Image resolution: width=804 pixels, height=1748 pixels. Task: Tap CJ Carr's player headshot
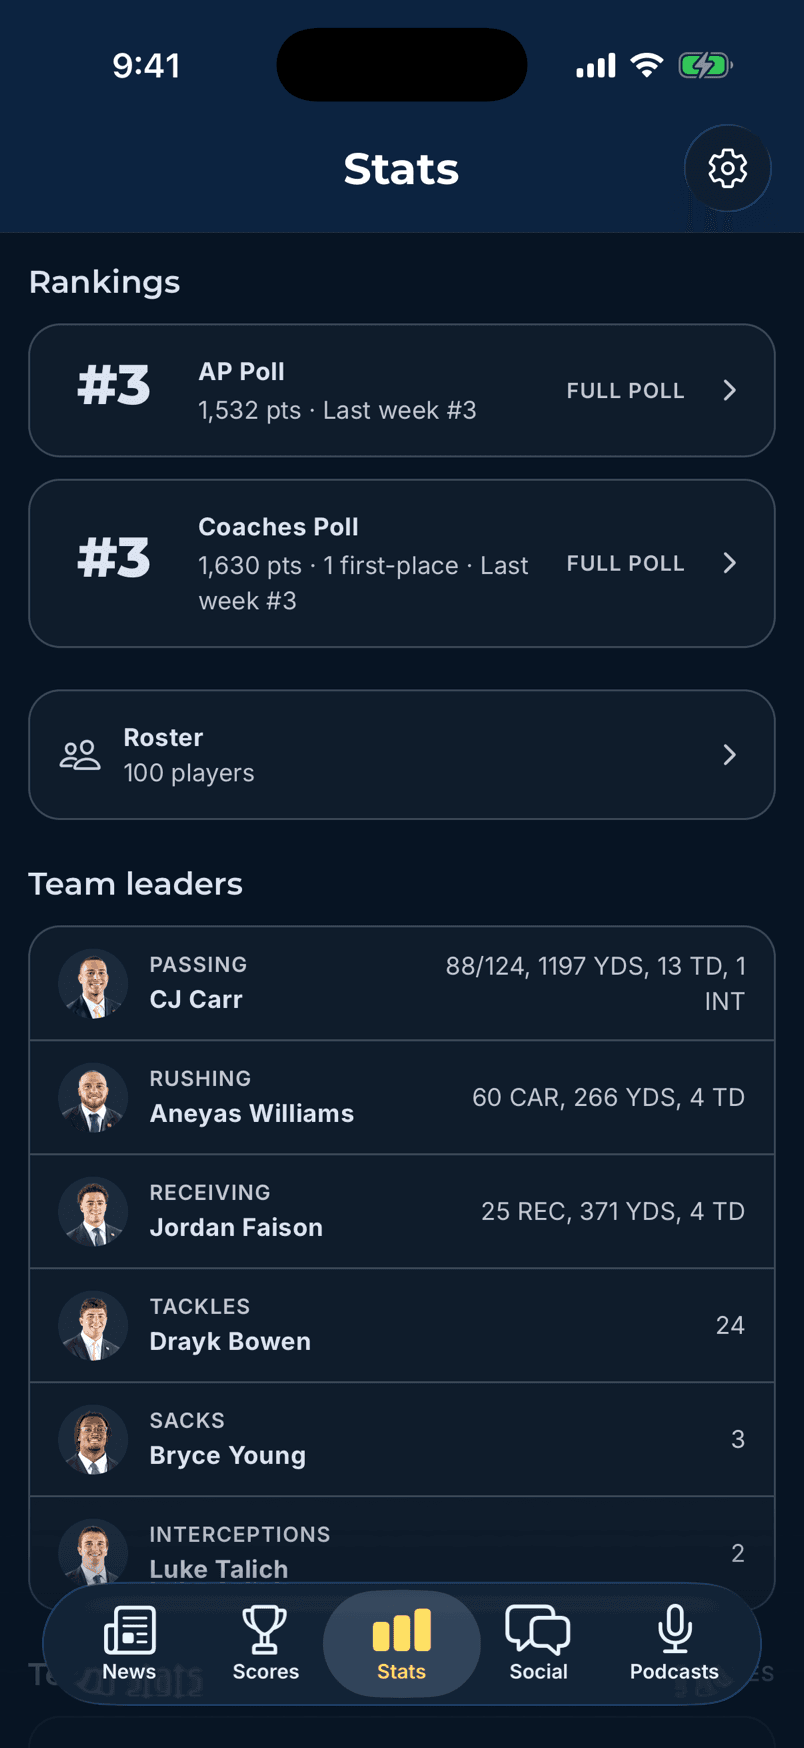click(x=93, y=984)
